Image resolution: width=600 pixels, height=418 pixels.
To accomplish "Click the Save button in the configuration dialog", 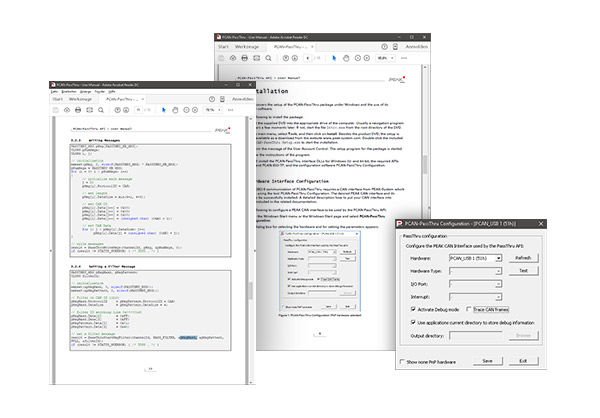I will tap(487, 361).
